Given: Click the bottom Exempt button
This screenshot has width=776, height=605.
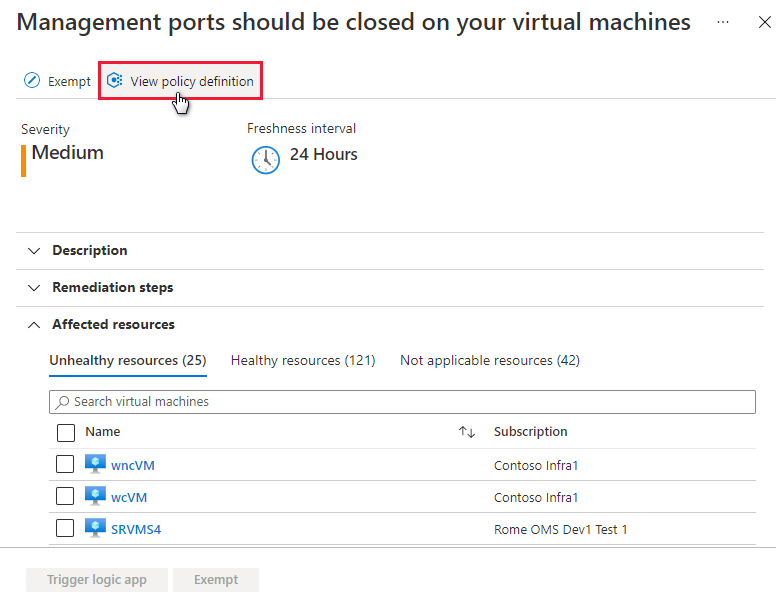Looking at the screenshot, I should click(x=216, y=580).
